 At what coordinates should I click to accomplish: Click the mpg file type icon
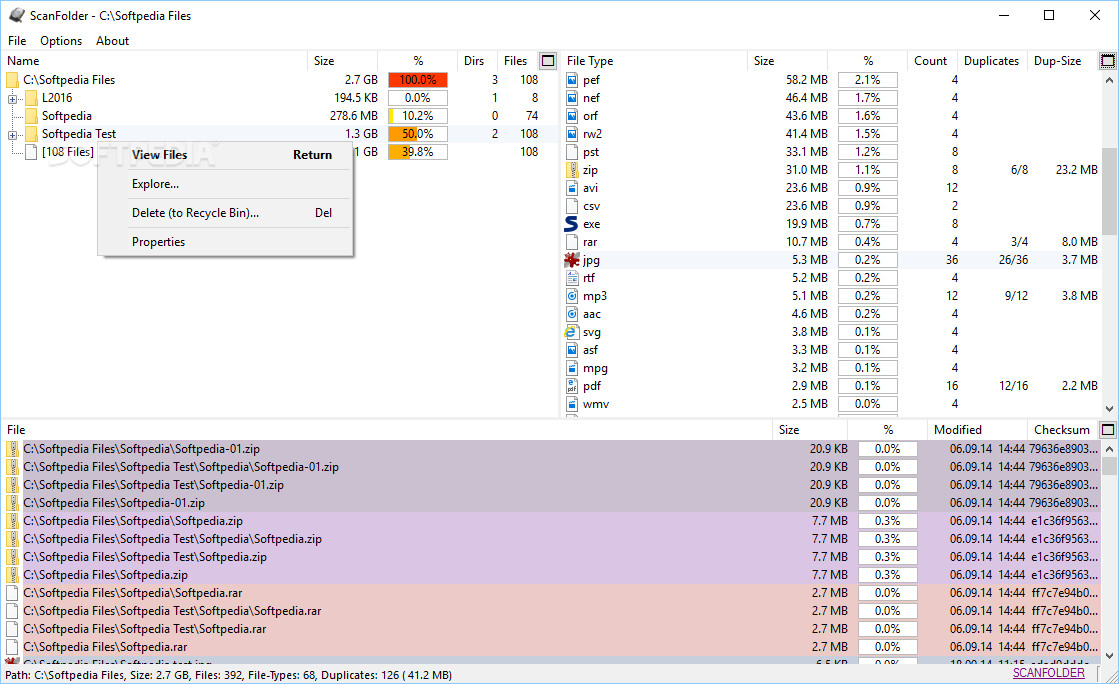pyautogui.click(x=572, y=368)
